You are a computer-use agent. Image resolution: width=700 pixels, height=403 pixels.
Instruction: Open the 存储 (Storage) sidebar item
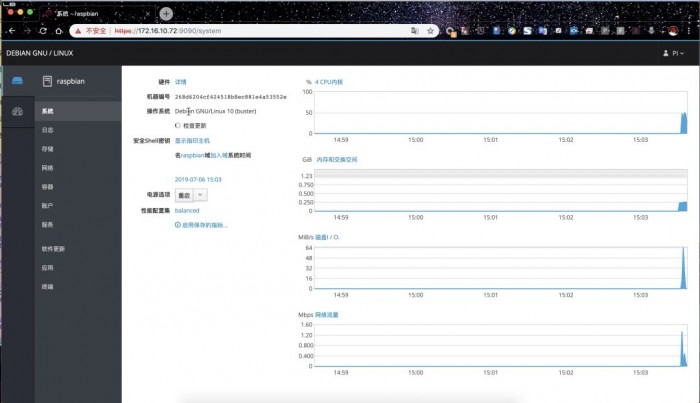(48, 149)
